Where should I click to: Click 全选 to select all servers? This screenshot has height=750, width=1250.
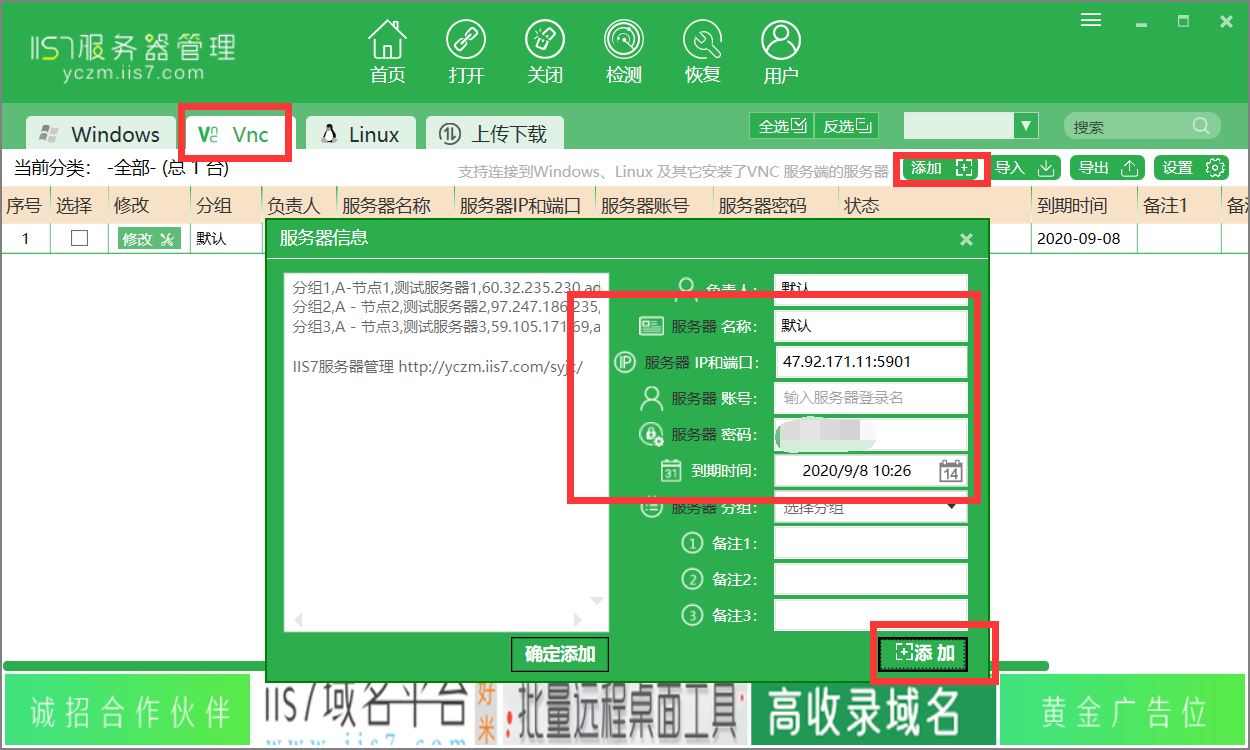(780, 125)
